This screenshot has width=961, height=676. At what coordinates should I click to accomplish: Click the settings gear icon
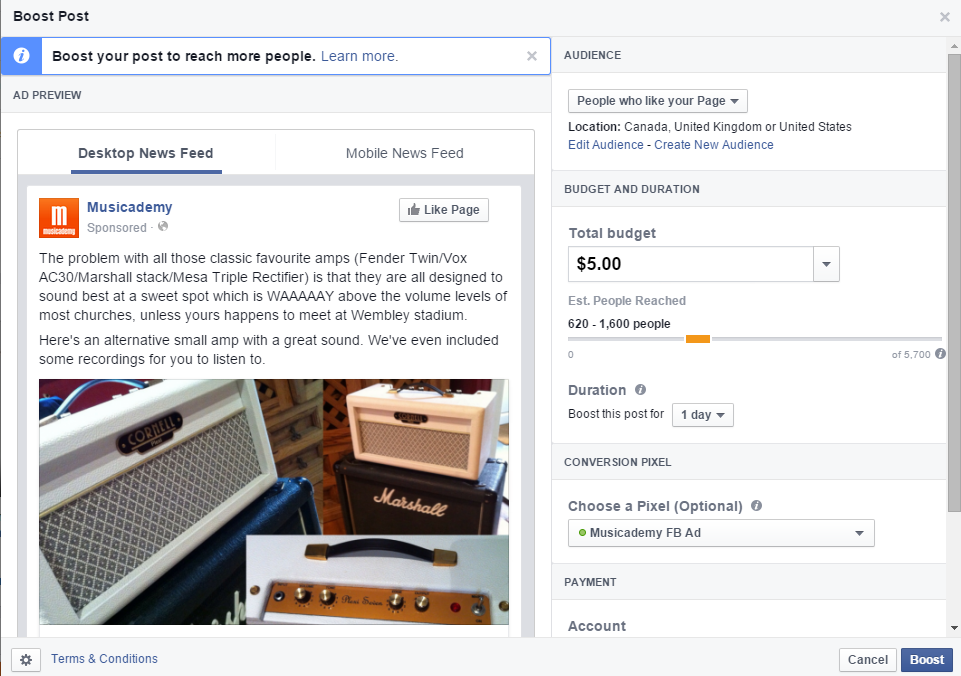(x=26, y=660)
